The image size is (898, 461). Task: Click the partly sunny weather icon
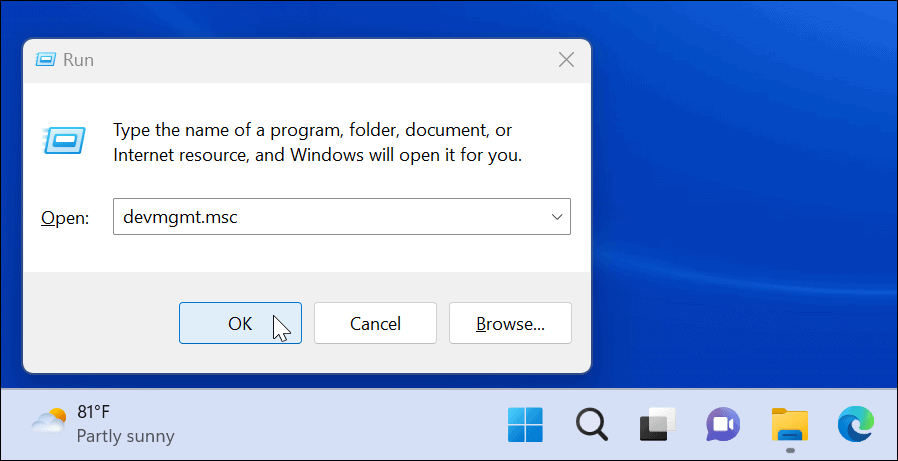point(48,424)
